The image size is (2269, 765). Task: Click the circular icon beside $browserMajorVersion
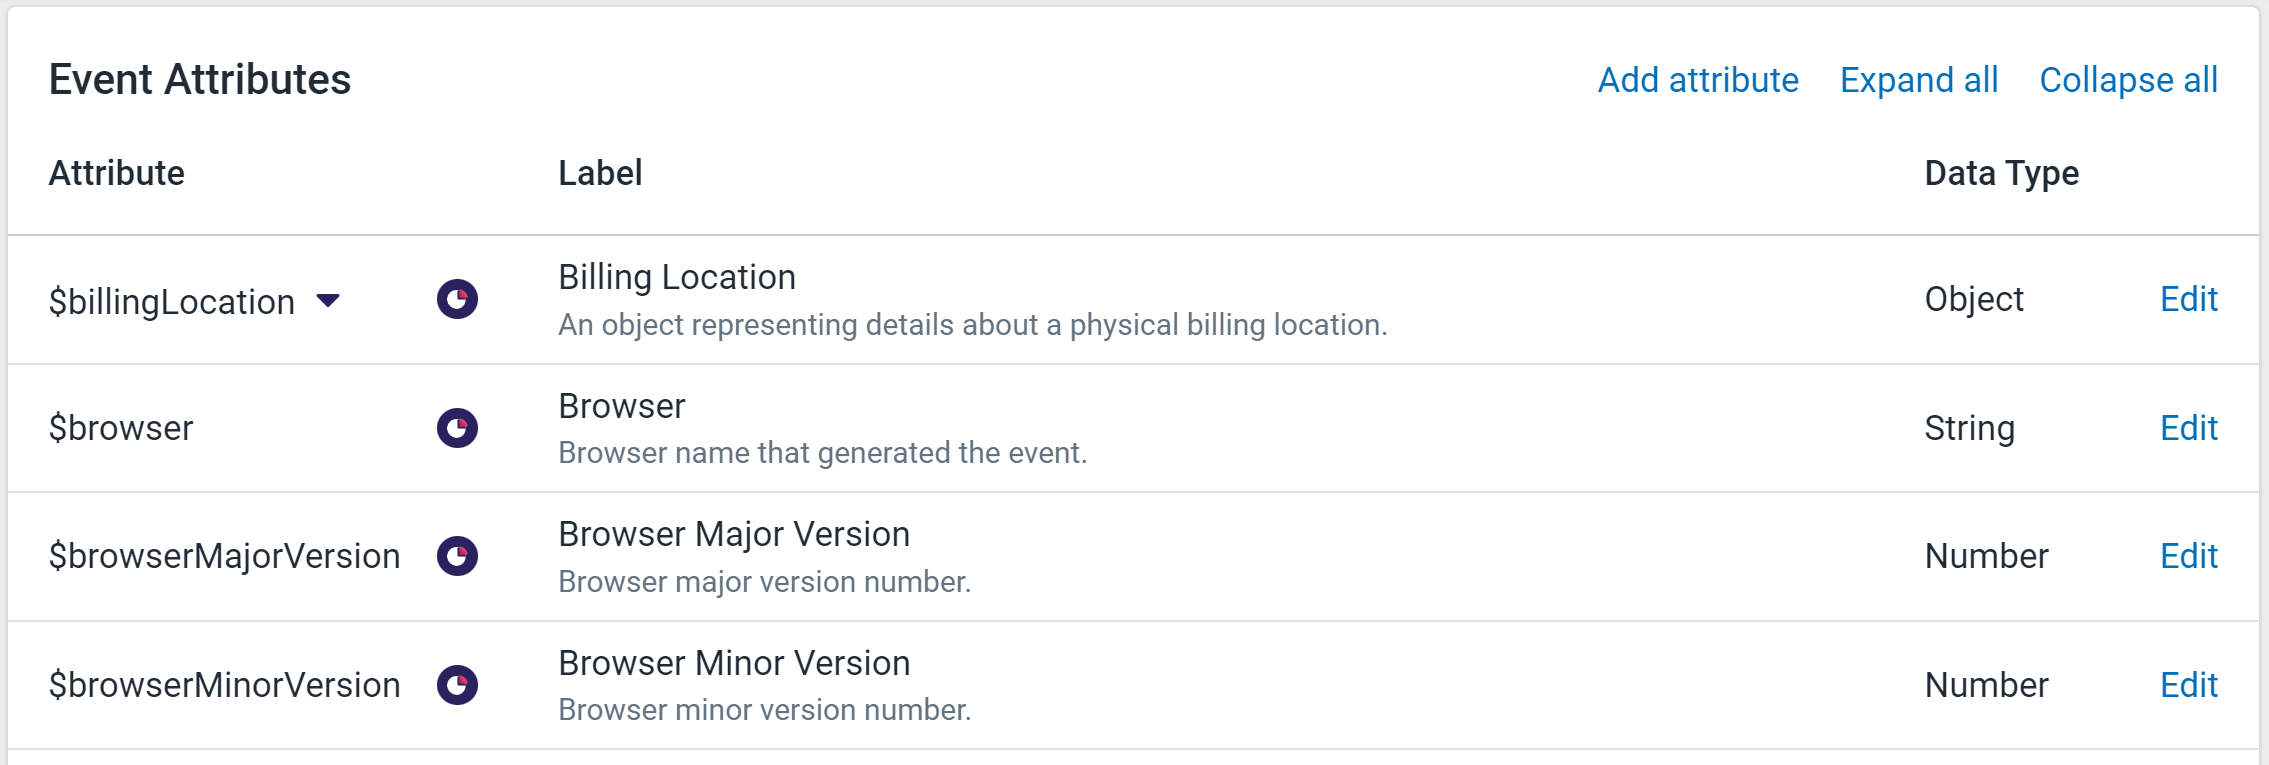click(457, 556)
